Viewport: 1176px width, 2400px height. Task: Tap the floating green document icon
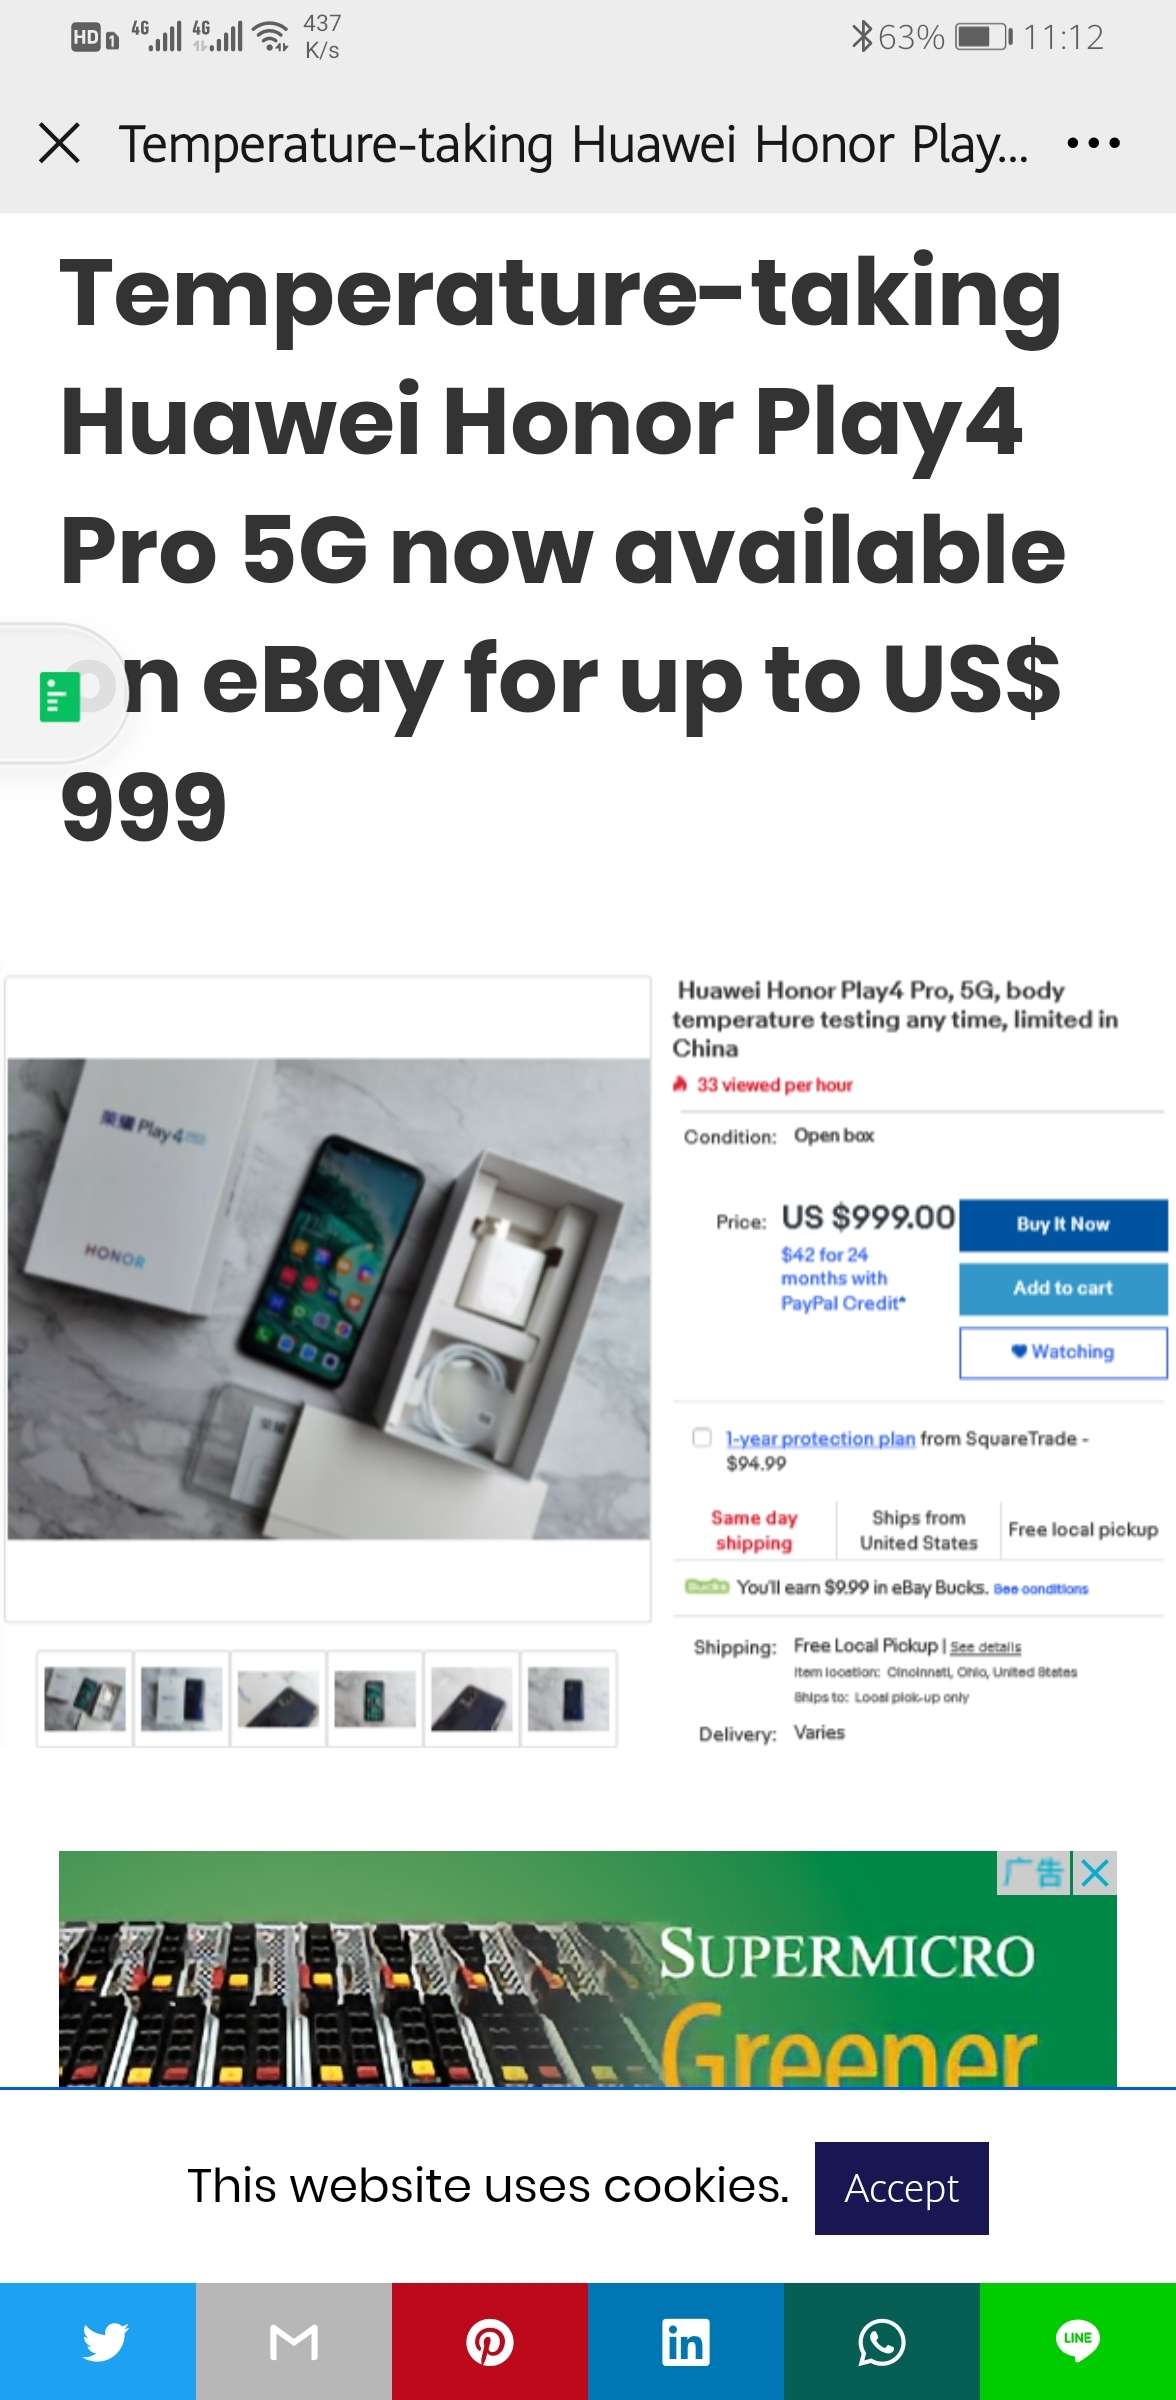(x=59, y=696)
